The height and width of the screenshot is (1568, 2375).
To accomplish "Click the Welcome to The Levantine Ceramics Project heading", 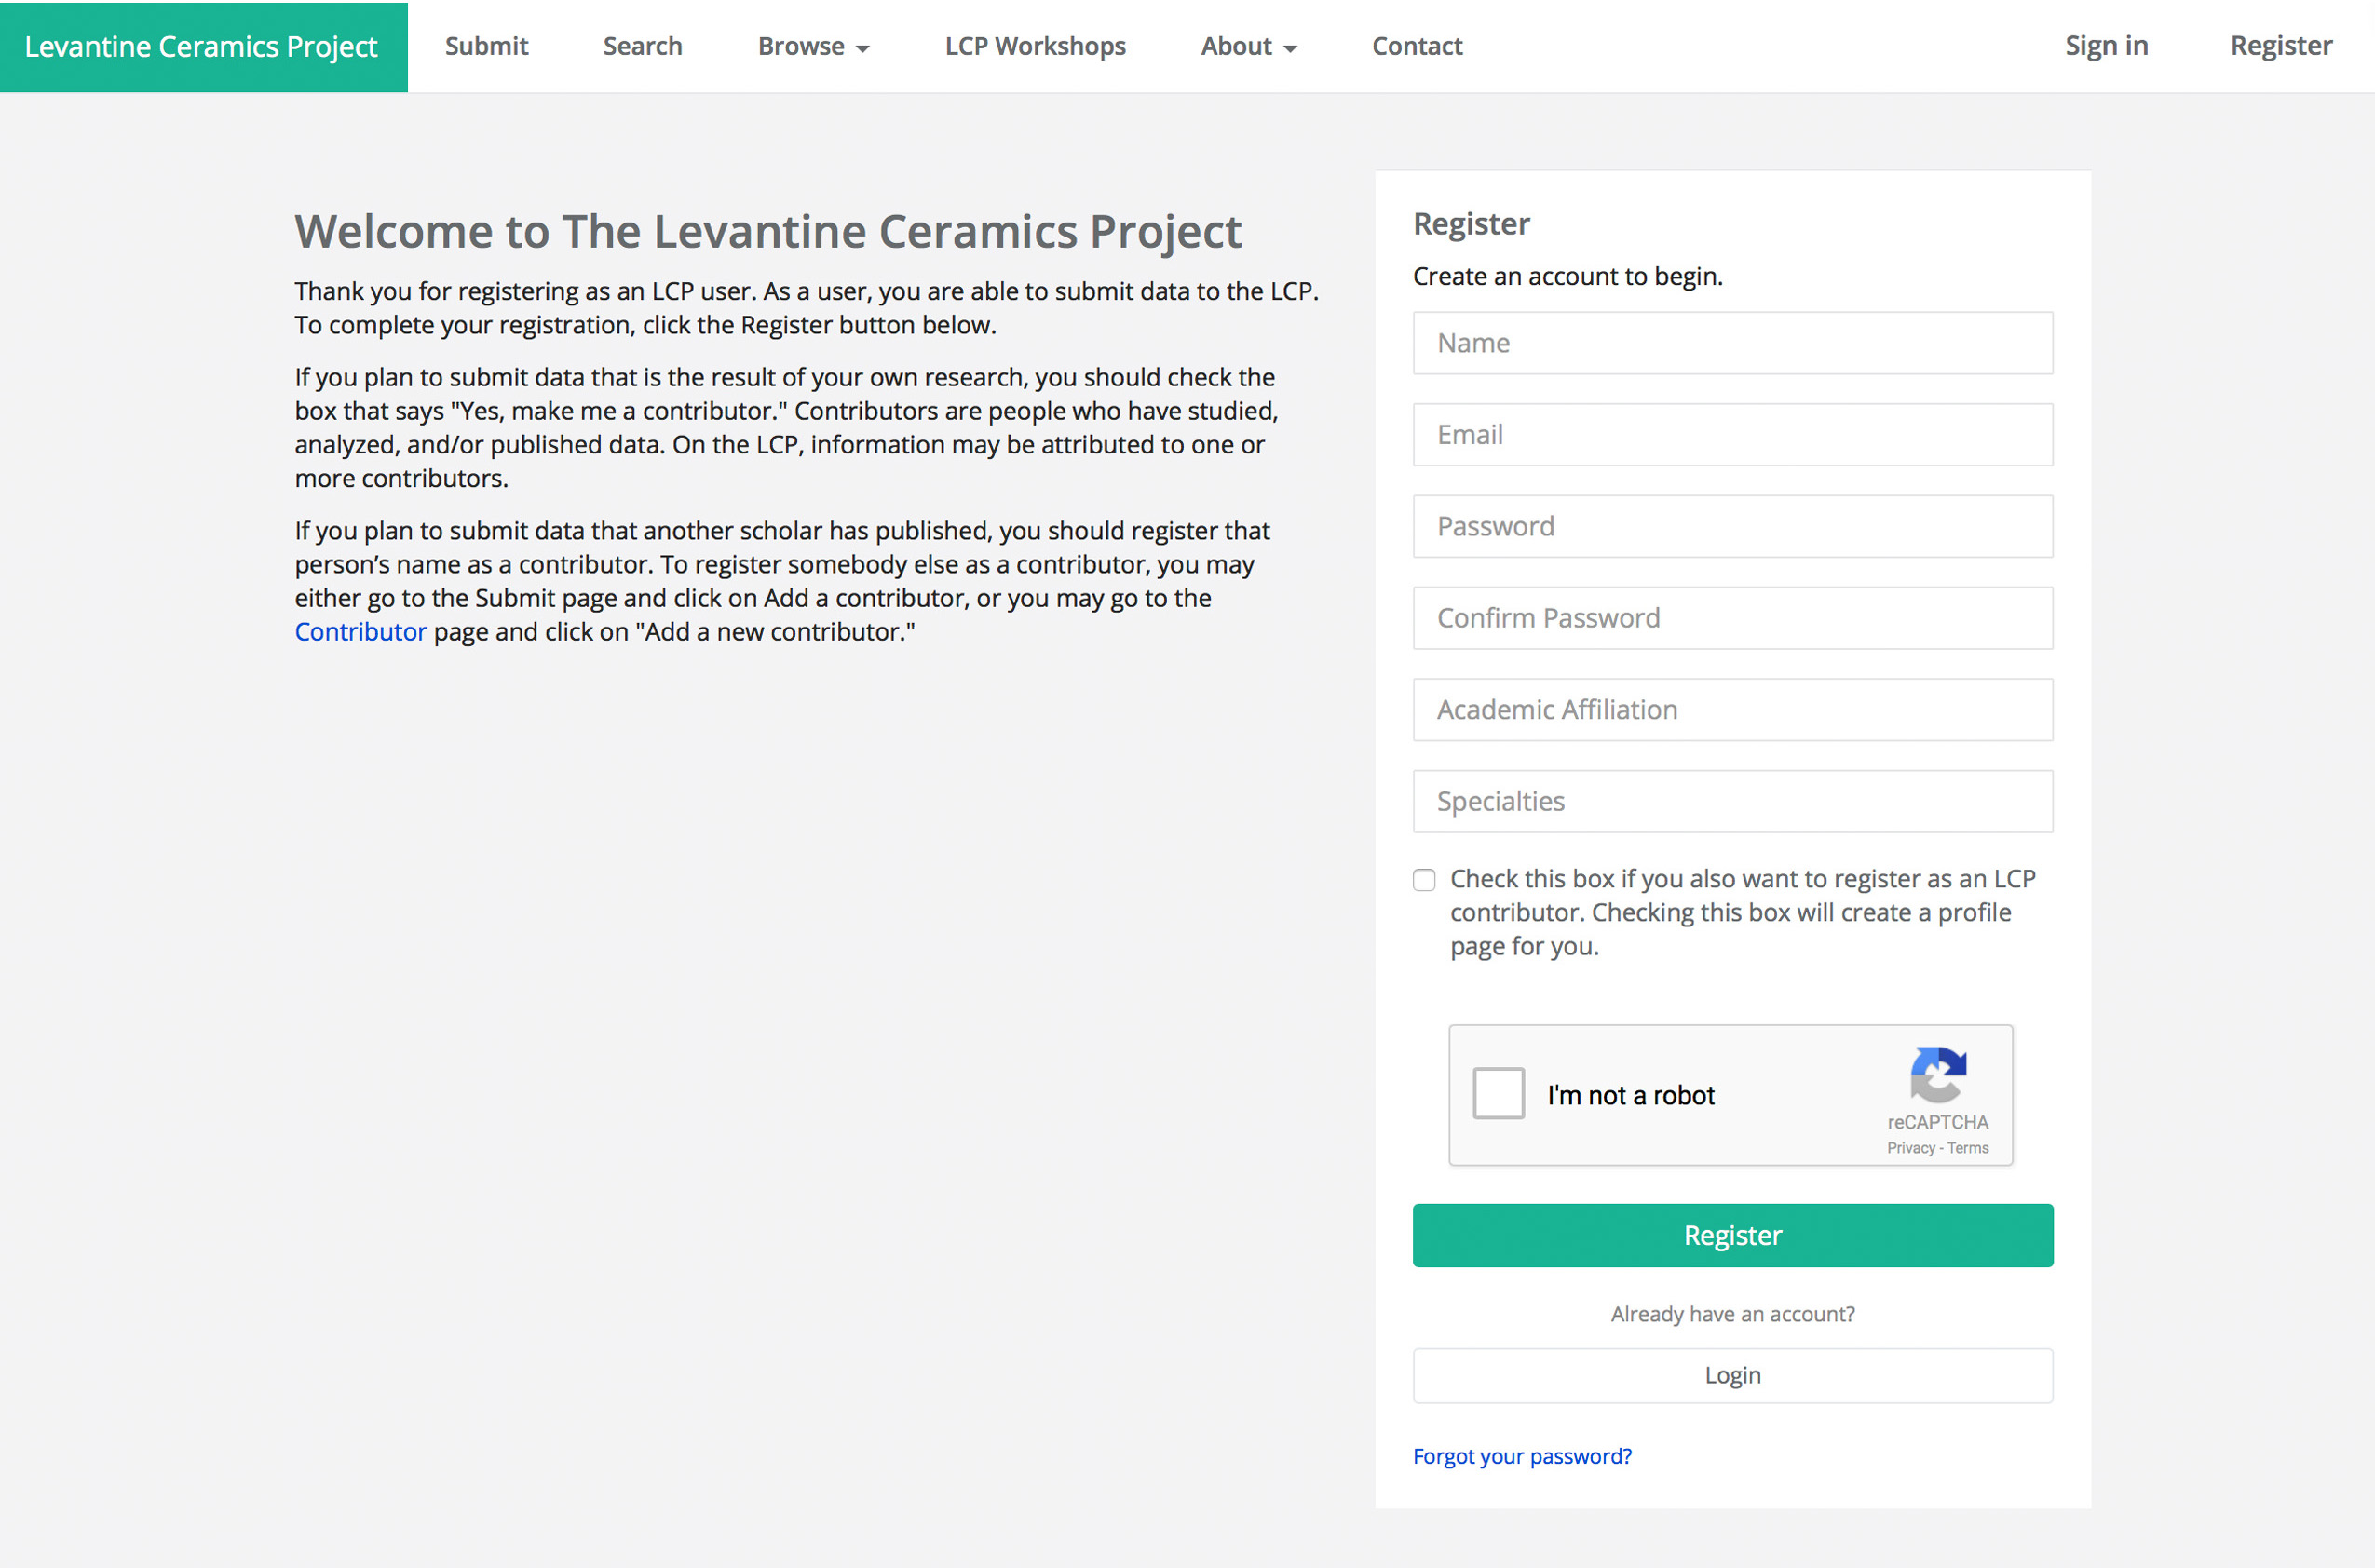I will tap(767, 232).
